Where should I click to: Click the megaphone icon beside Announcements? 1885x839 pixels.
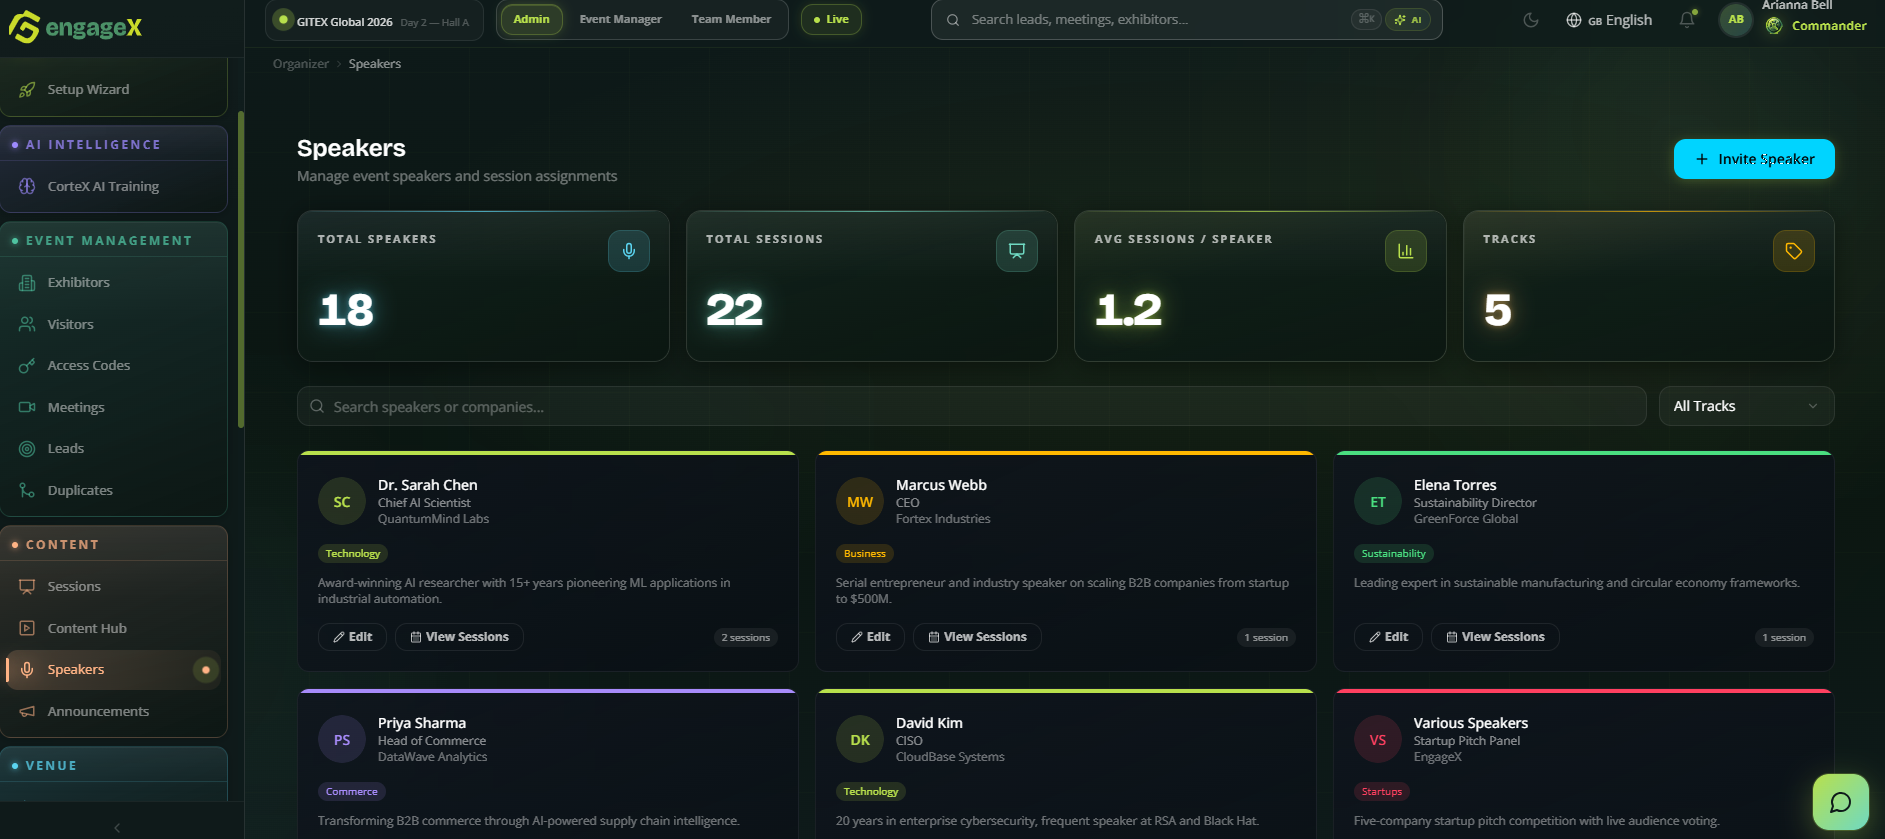tap(27, 711)
